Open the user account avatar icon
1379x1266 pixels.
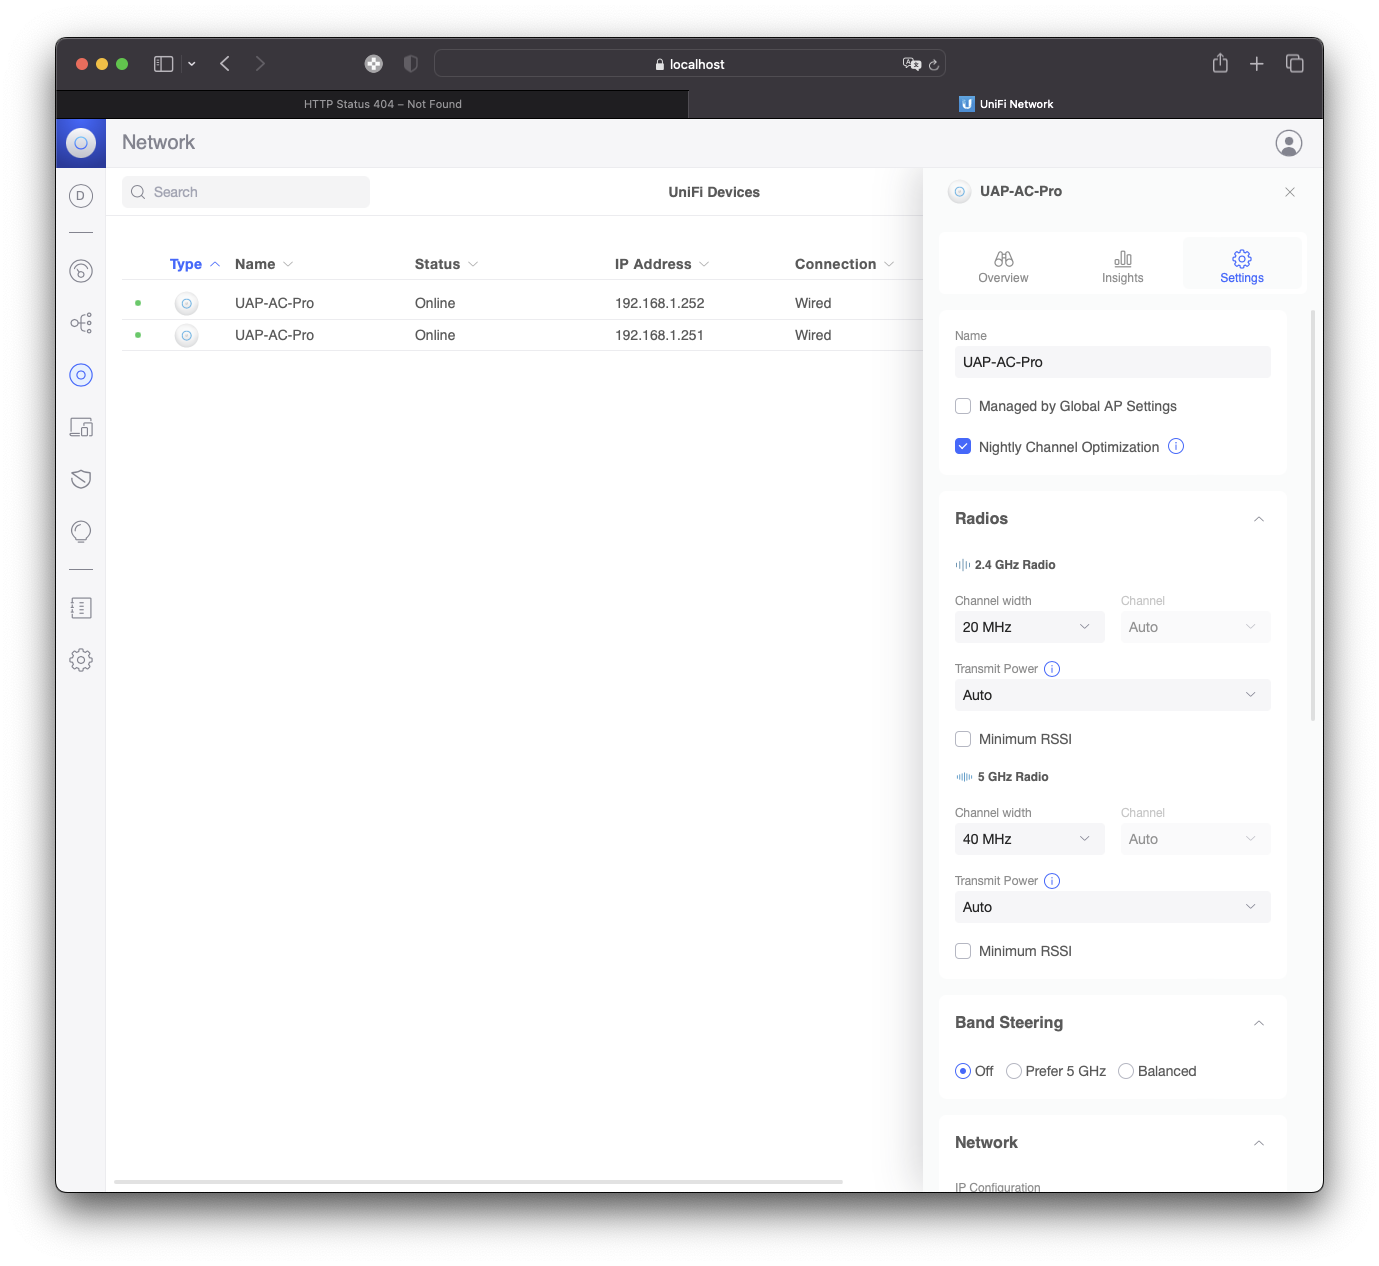pos(1289,143)
